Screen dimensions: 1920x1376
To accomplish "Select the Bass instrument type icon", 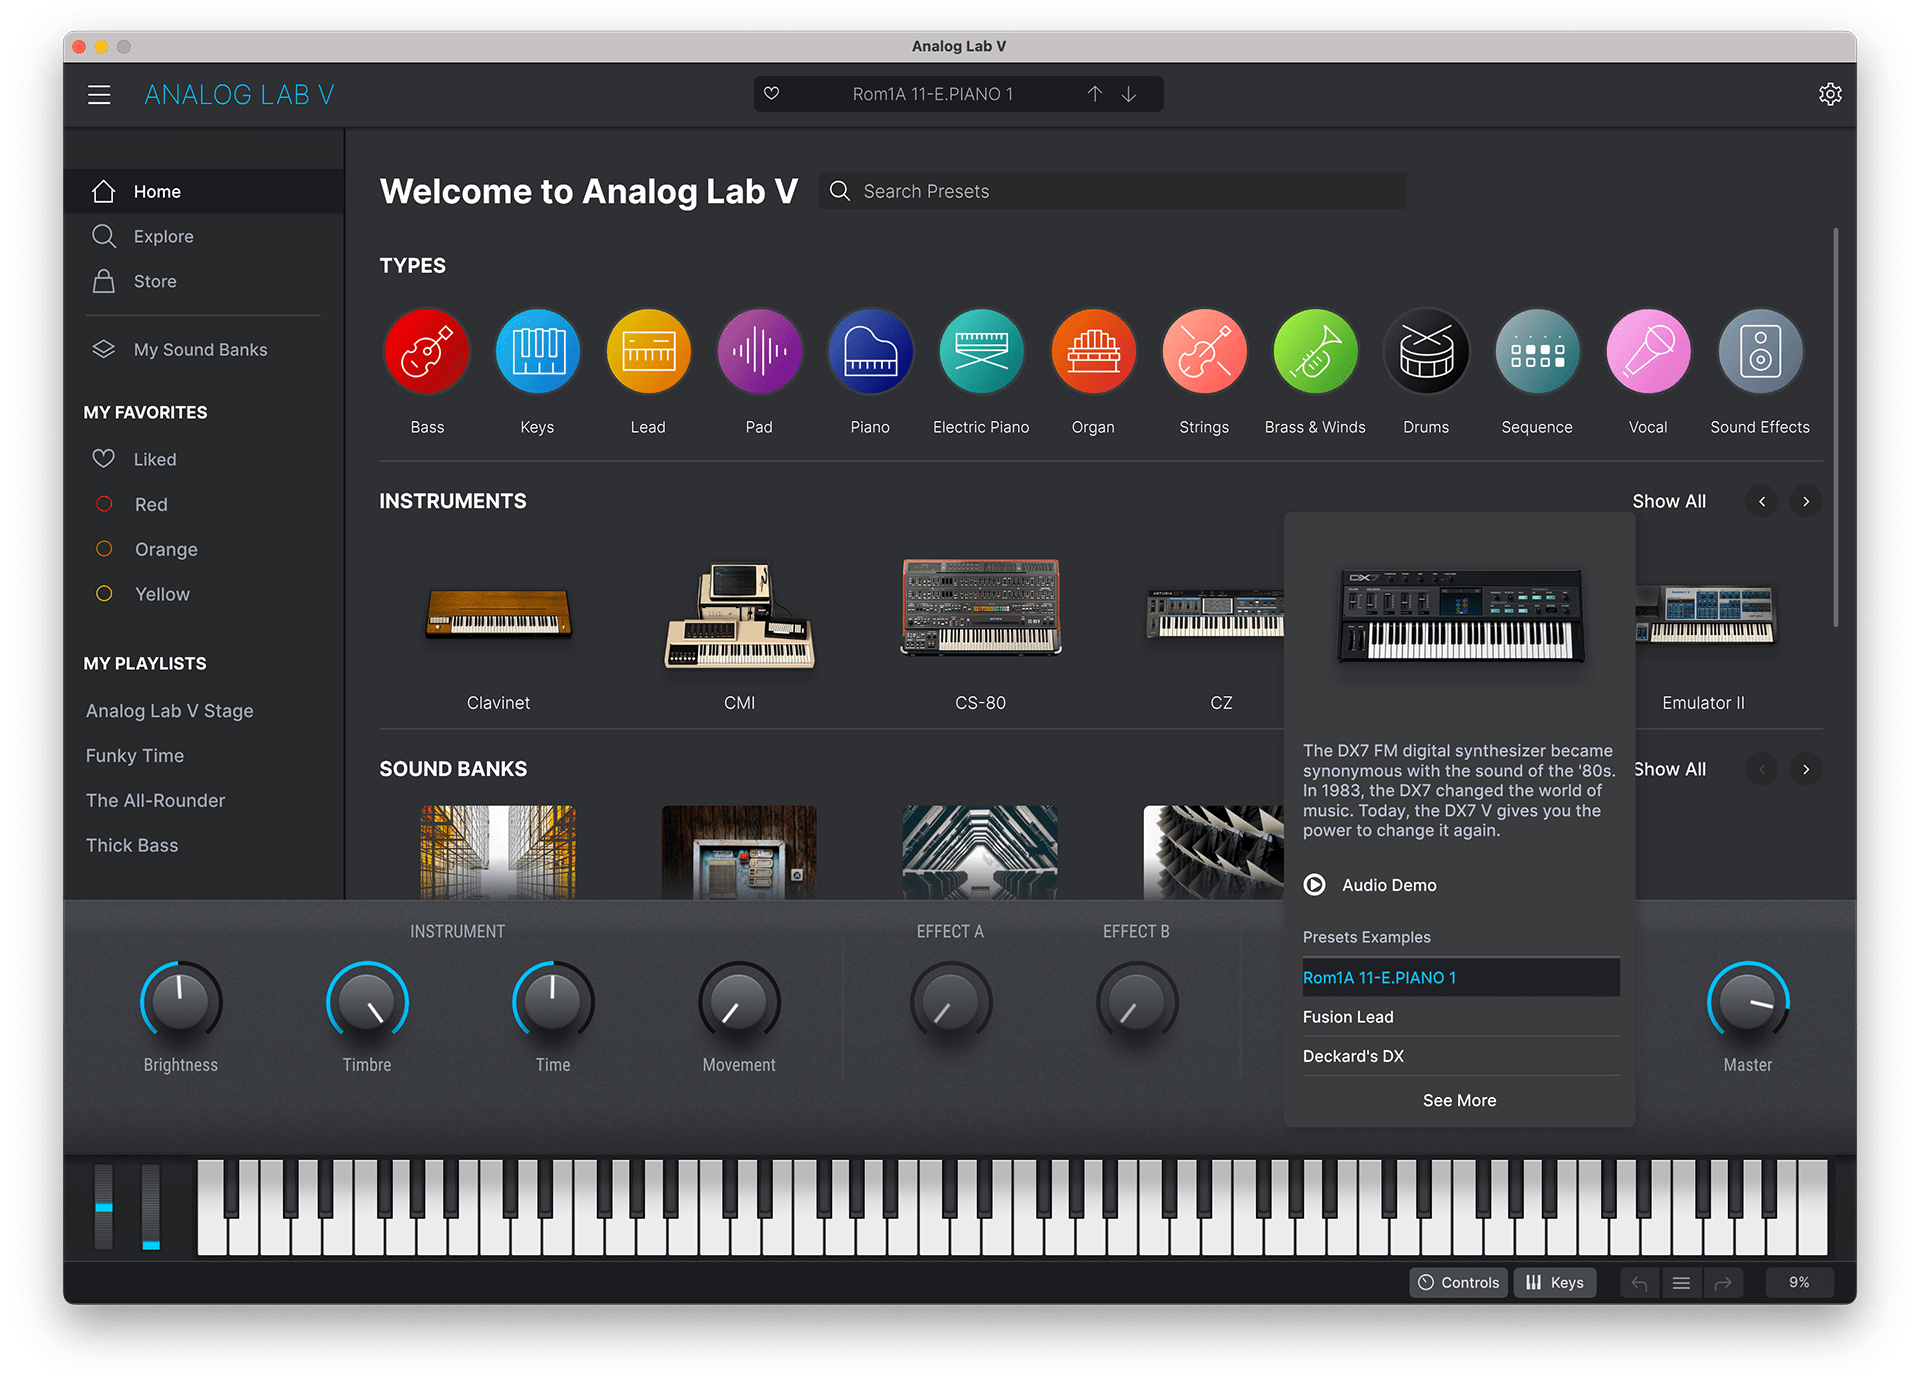I will [x=427, y=351].
